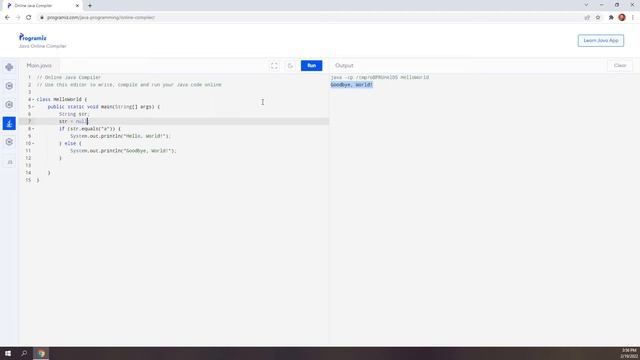Viewport: 640px width, 360px height.
Task: Run the Java code
Action: coord(311,66)
